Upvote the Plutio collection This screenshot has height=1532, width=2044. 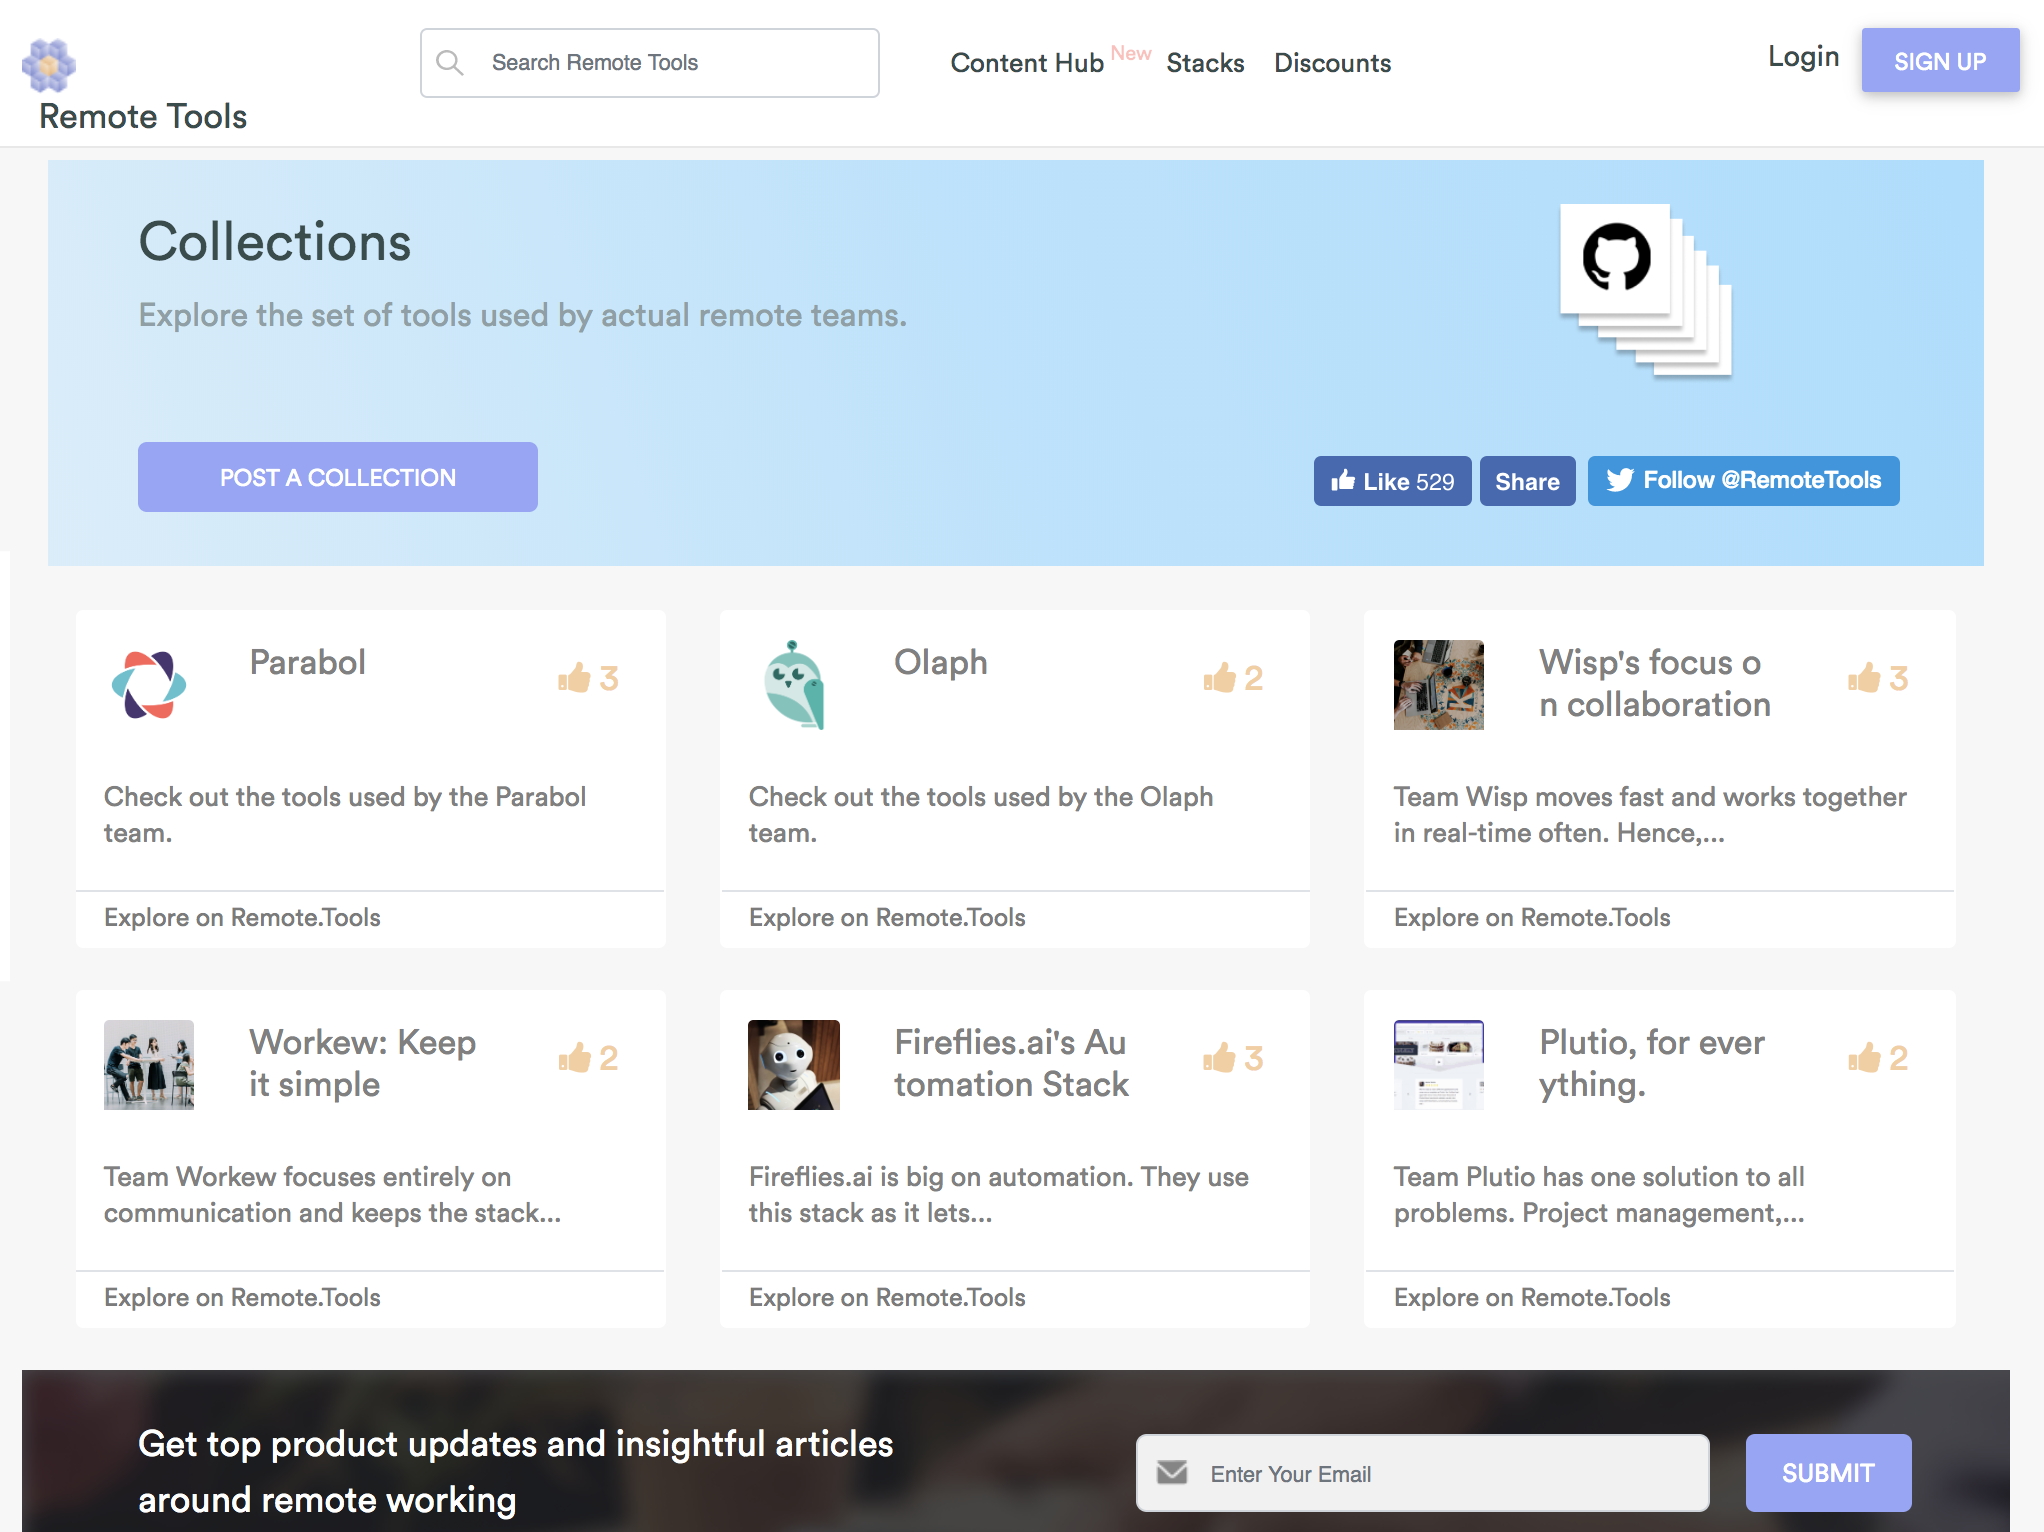1879,1058
